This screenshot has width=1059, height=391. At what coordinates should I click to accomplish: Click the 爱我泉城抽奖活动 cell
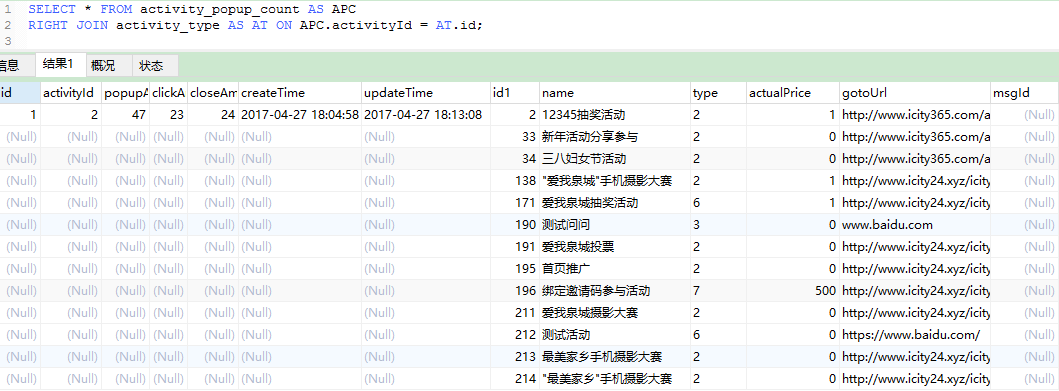click(x=615, y=203)
